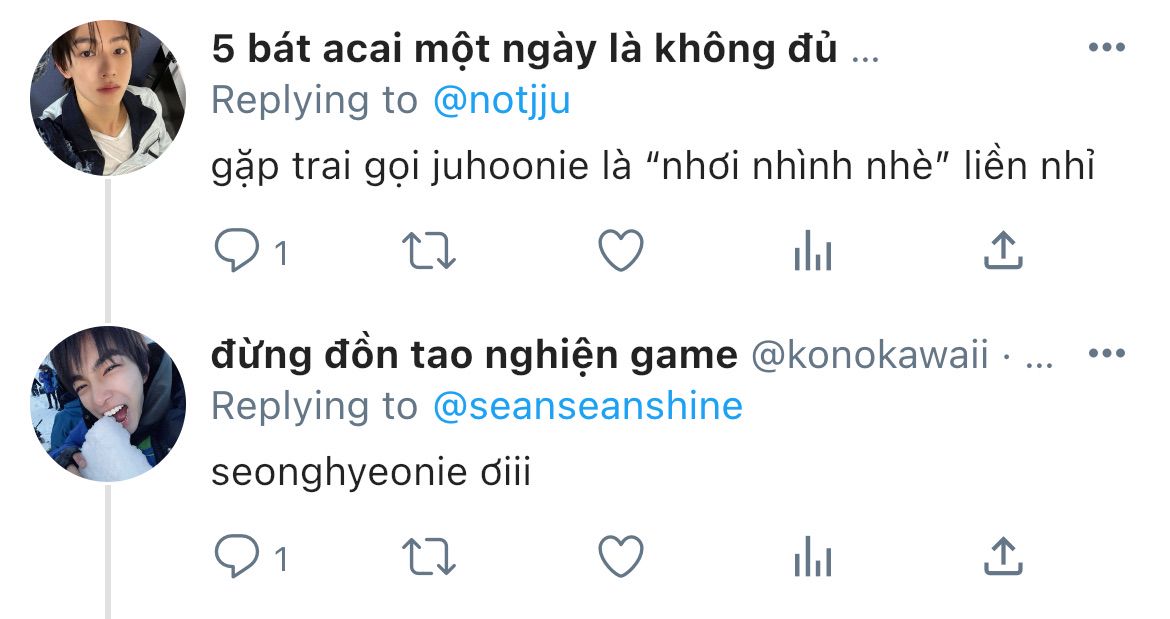Open more options for konokawaii's tweet
1170x619 pixels.
(x=1107, y=354)
